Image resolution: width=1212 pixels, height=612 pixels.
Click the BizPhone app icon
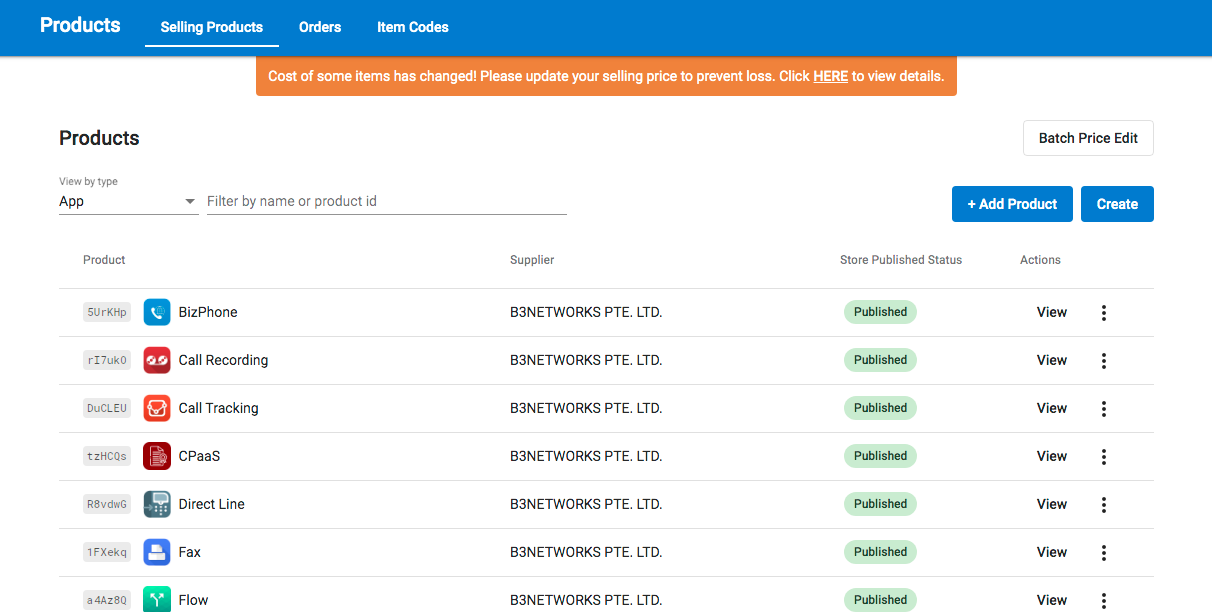point(157,312)
